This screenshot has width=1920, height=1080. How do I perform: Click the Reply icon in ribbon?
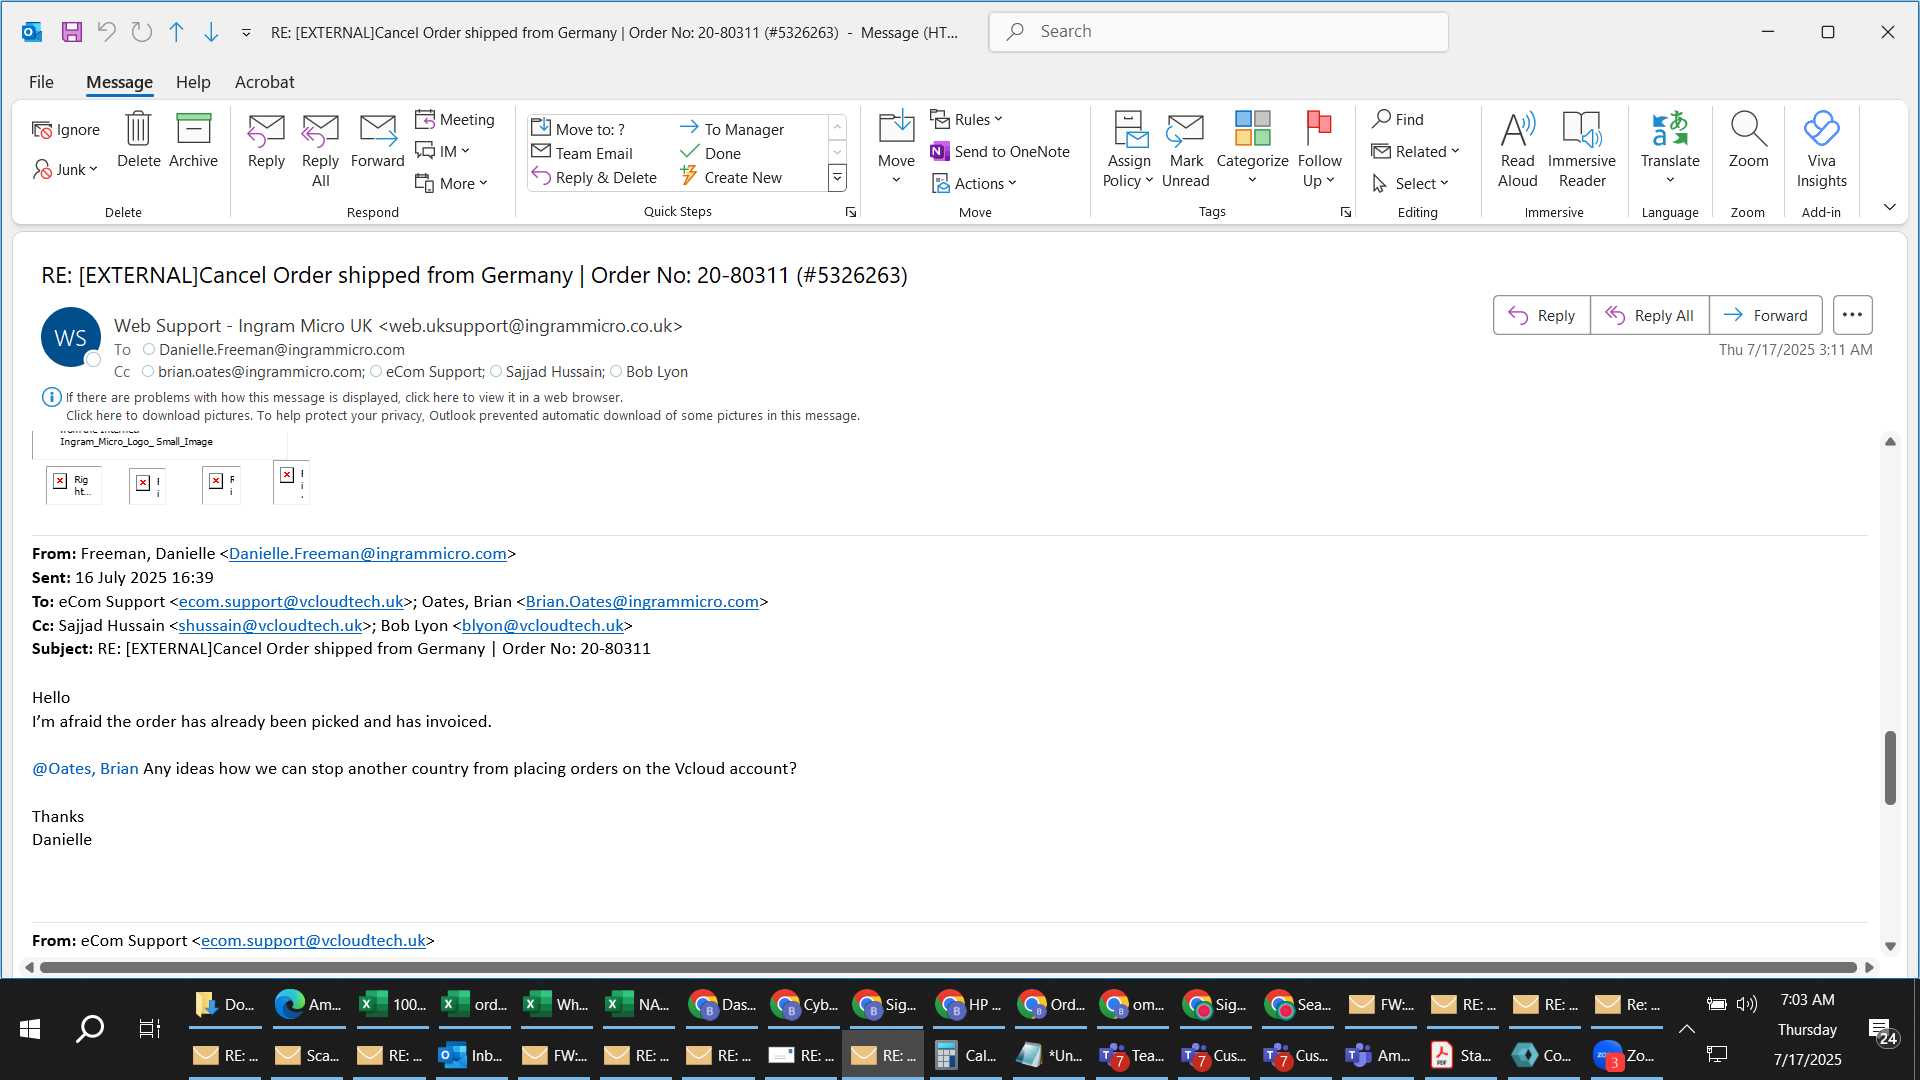(266, 140)
